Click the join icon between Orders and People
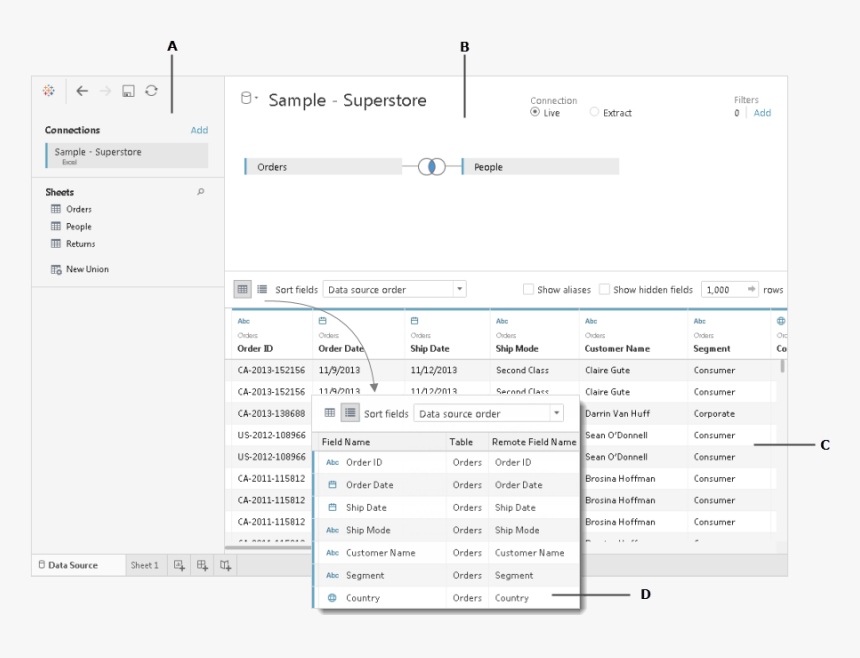Screen dimensions: 860x658 (x=432, y=166)
